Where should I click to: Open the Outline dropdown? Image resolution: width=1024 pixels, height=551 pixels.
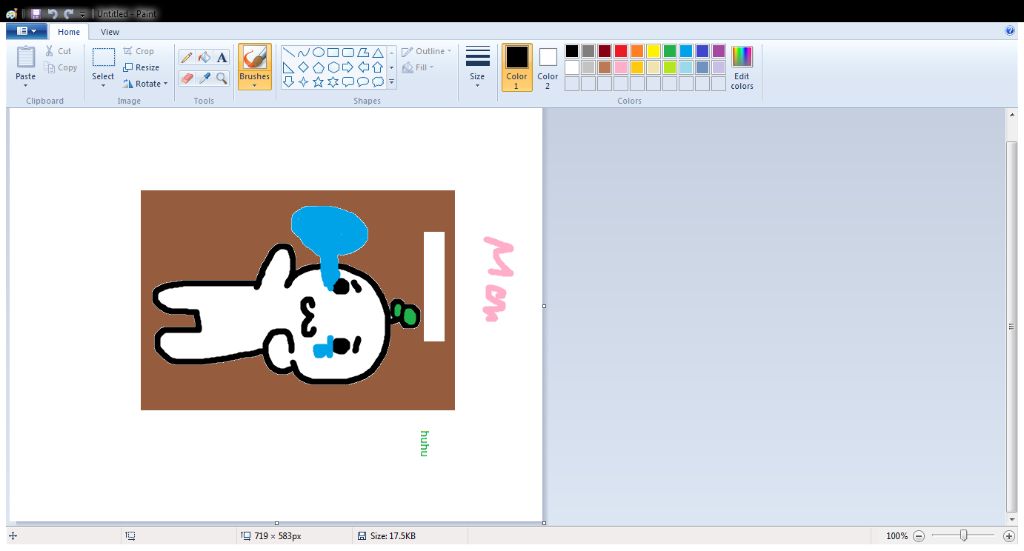click(426, 51)
